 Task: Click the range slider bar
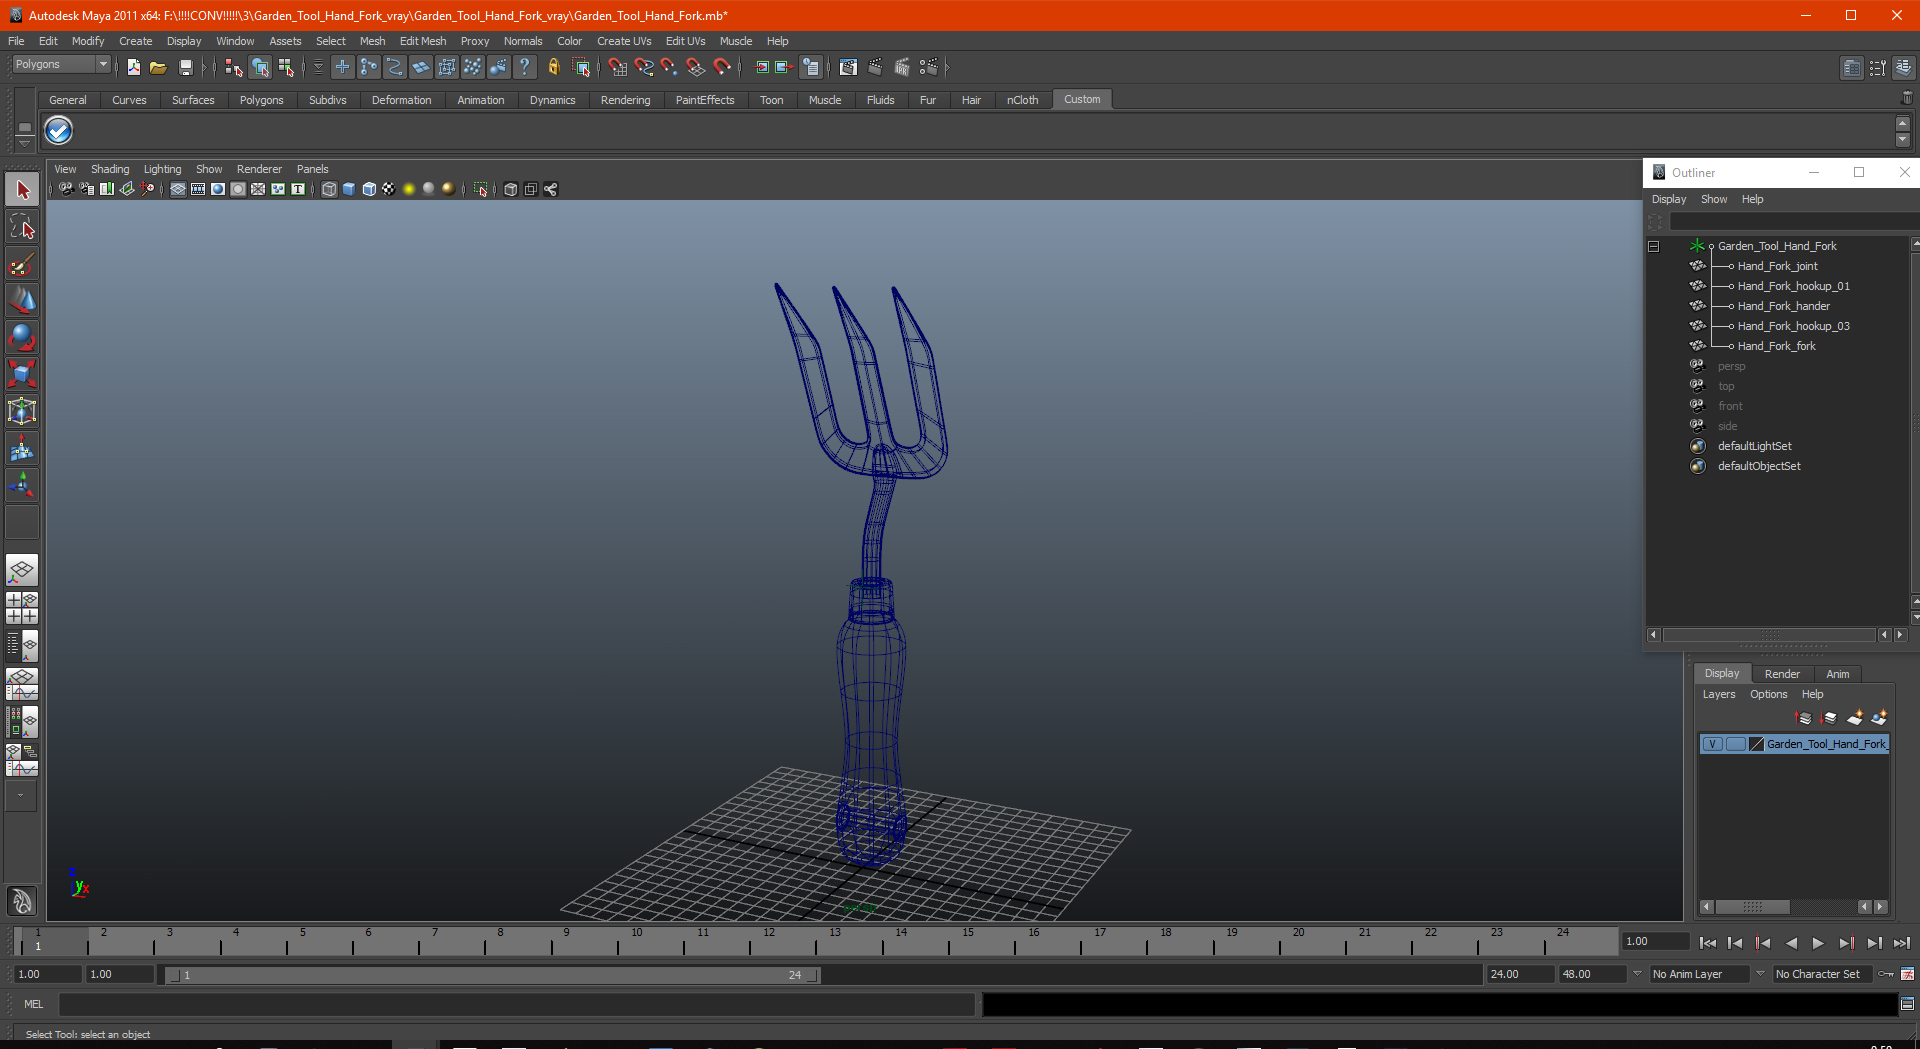click(x=492, y=975)
